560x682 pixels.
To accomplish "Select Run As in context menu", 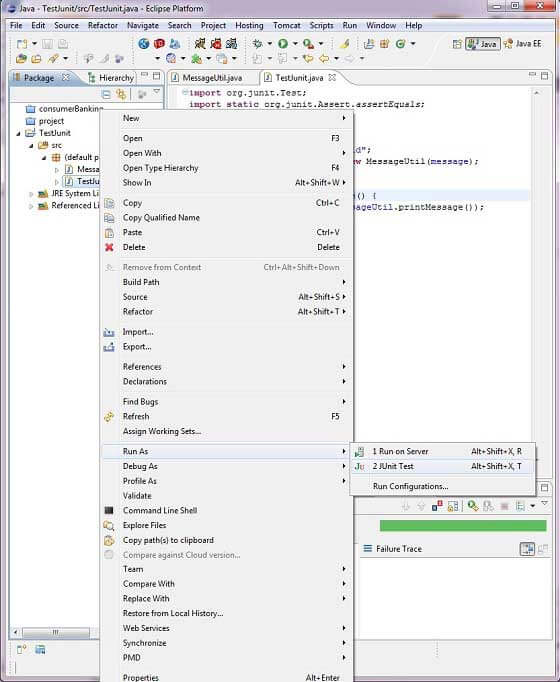I will click(x=225, y=451).
